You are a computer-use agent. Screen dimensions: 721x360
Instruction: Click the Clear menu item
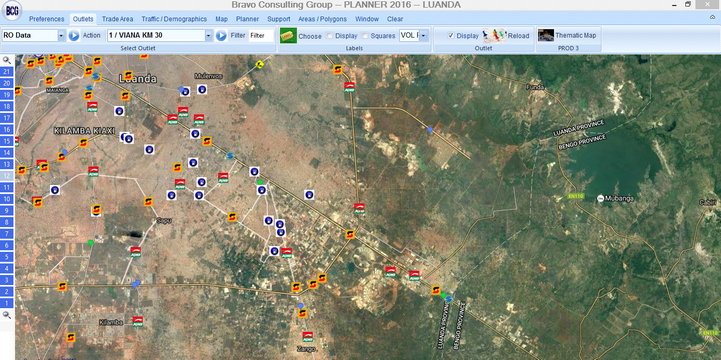[x=395, y=19]
